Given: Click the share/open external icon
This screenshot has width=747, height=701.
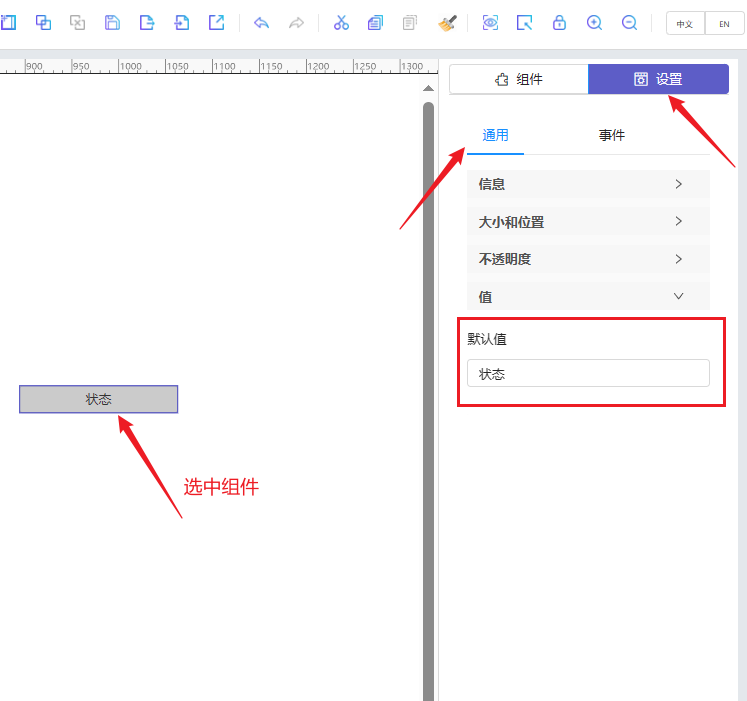Looking at the screenshot, I should click(x=216, y=22).
